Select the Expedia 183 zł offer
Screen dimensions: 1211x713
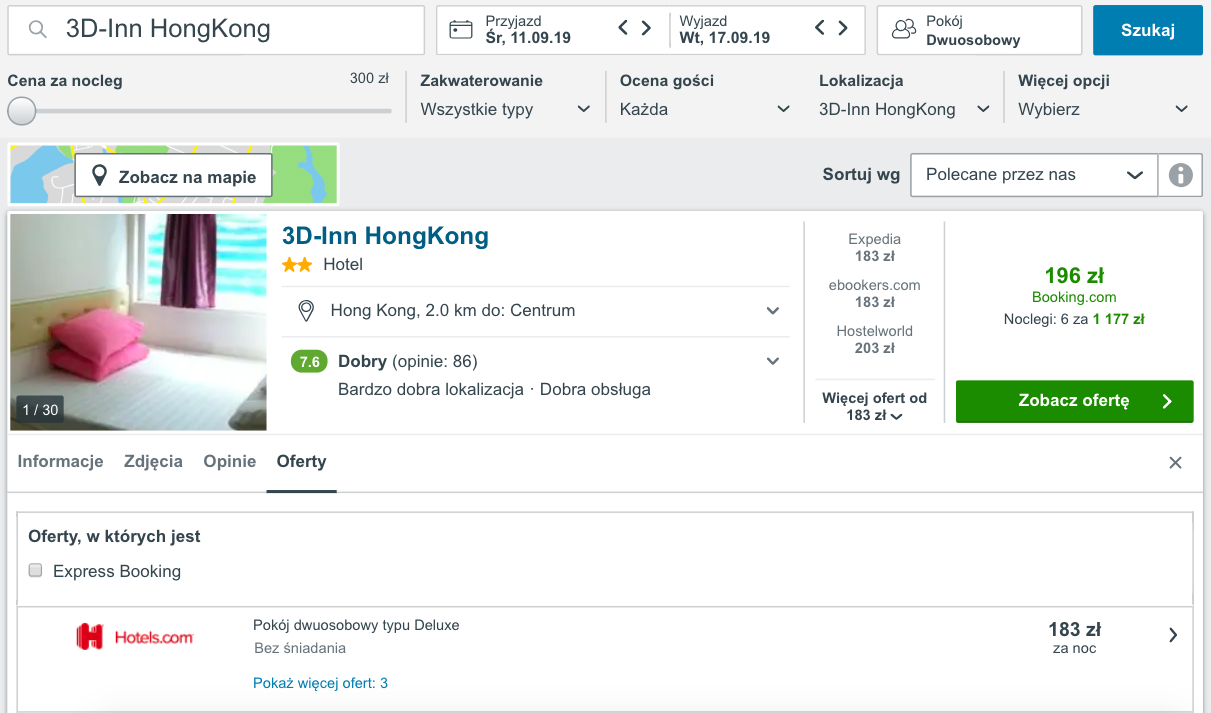pos(874,248)
